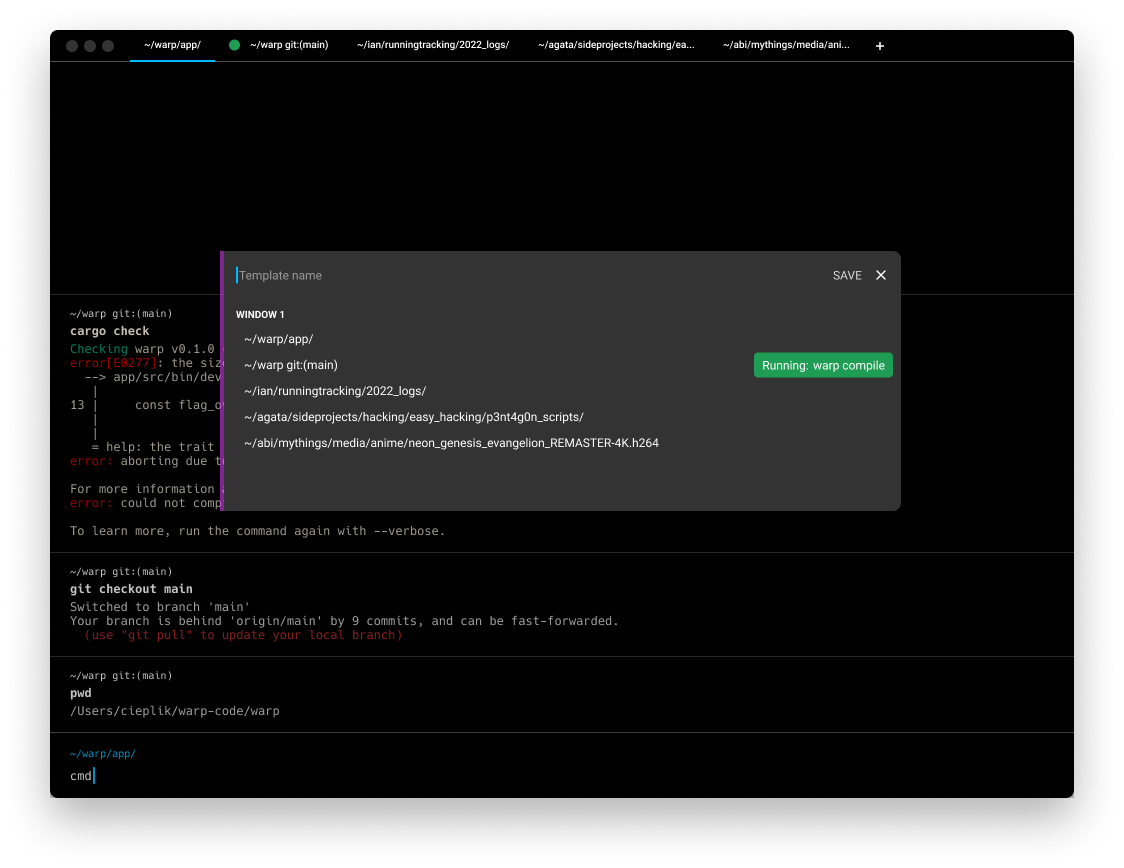Click the 'cargo check' command block header

(x=110, y=331)
